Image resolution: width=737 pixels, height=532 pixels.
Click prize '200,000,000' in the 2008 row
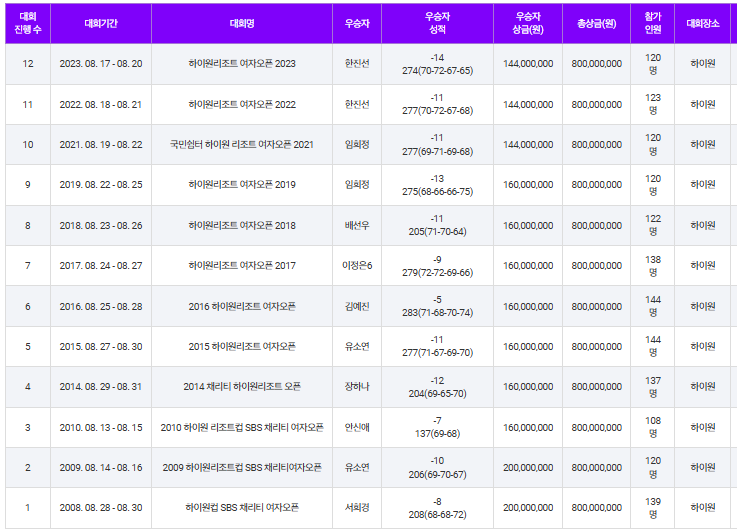[x=528, y=508]
